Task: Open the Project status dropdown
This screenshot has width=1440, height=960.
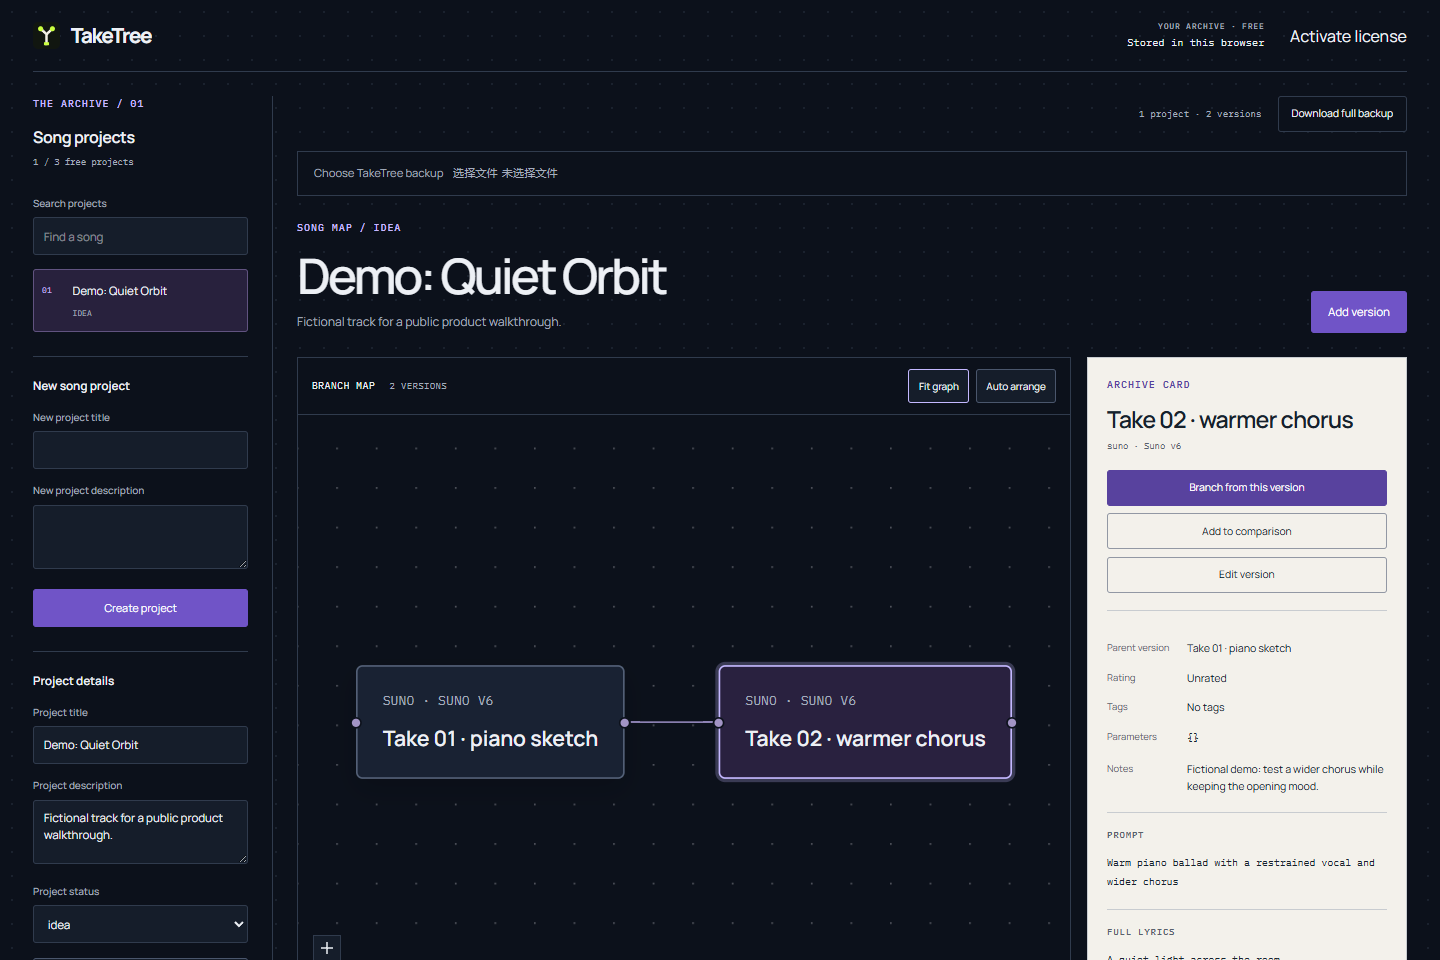Action: pyautogui.click(x=140, y=924)
